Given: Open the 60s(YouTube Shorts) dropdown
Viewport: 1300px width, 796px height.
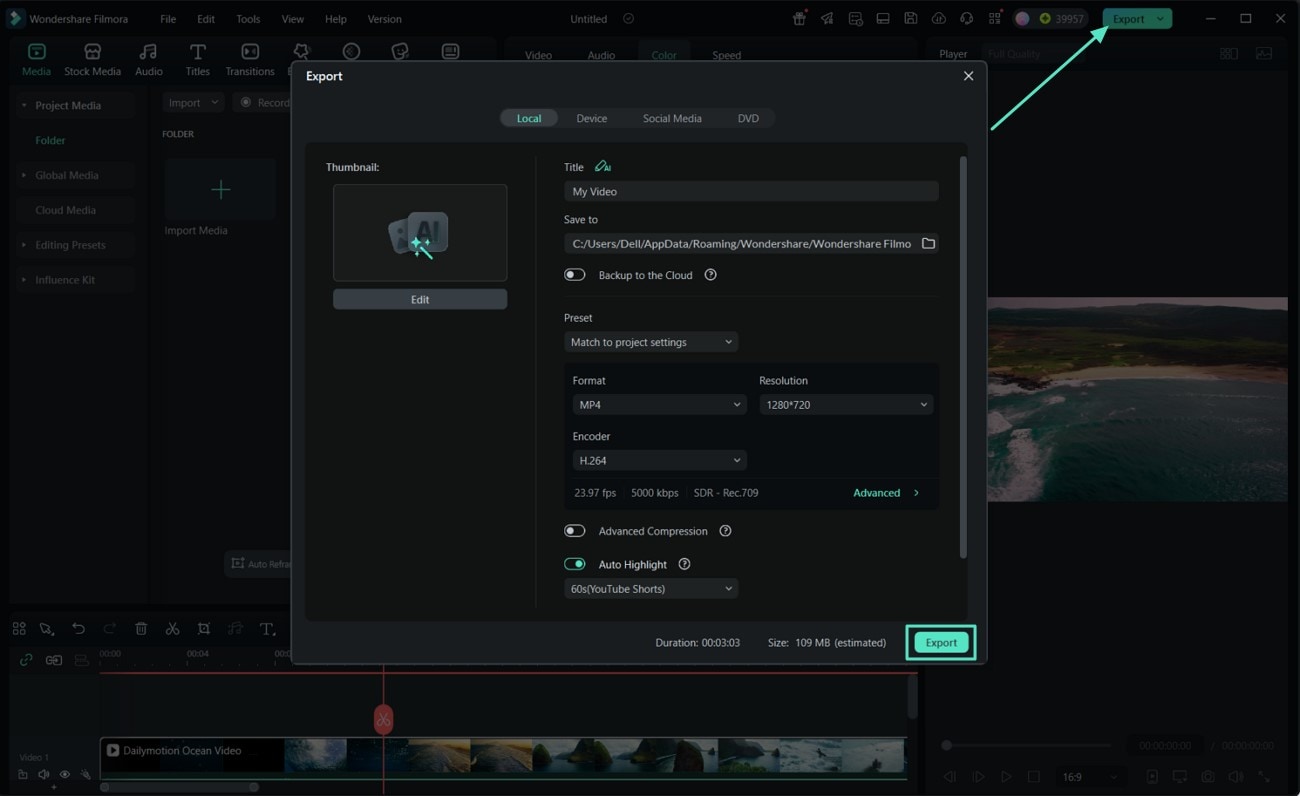Looking at the screenshot, I should pyautogui.click(x=651, y=589).
